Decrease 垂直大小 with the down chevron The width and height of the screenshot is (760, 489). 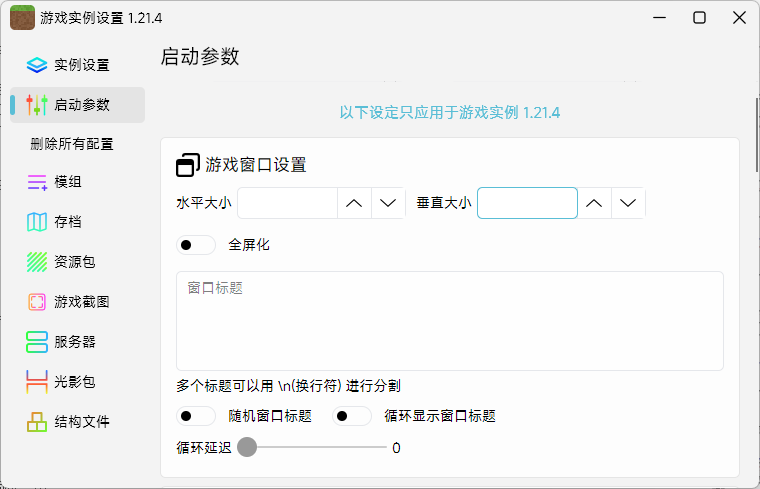(628, 203)
